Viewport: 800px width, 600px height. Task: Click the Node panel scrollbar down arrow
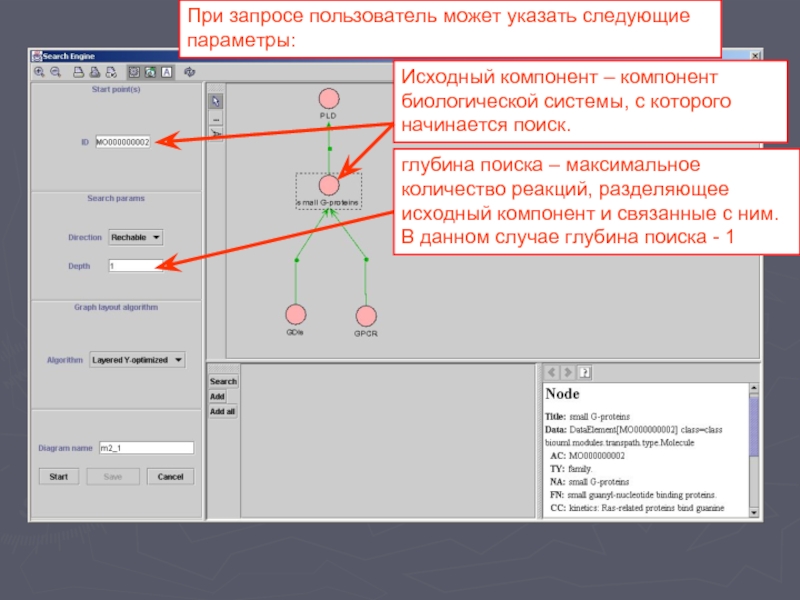754,512
